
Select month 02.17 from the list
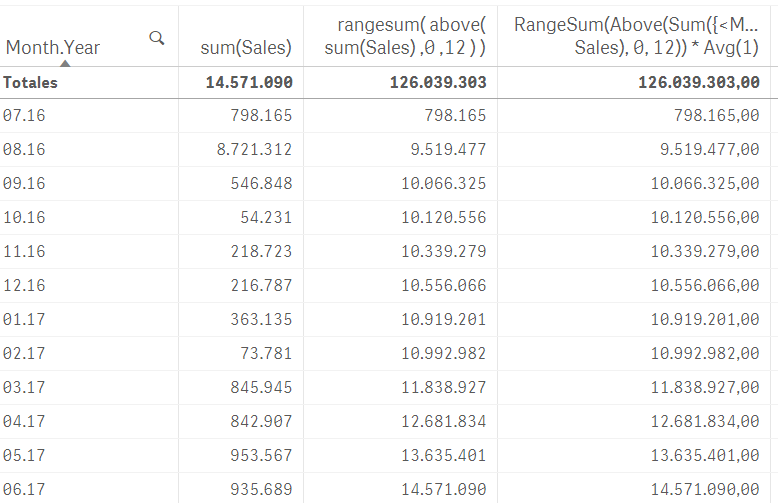(24, 354)
